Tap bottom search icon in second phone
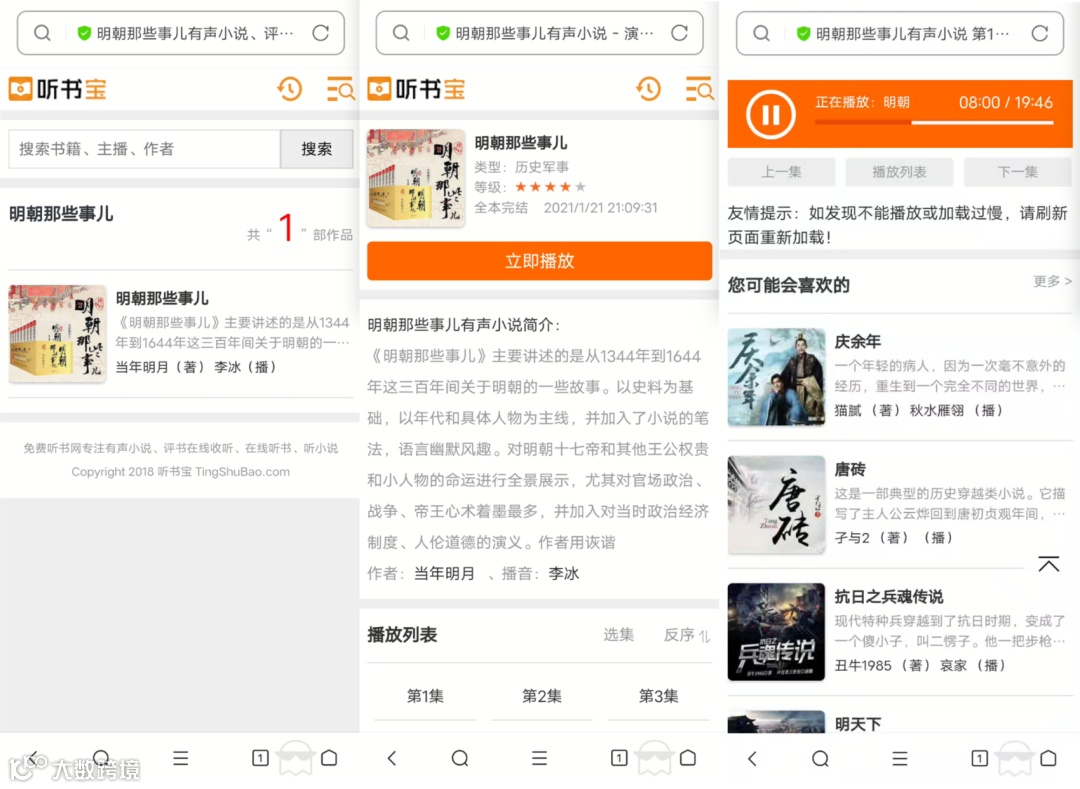The height and width of the screenshot is (789, 1080). [460, 758]
